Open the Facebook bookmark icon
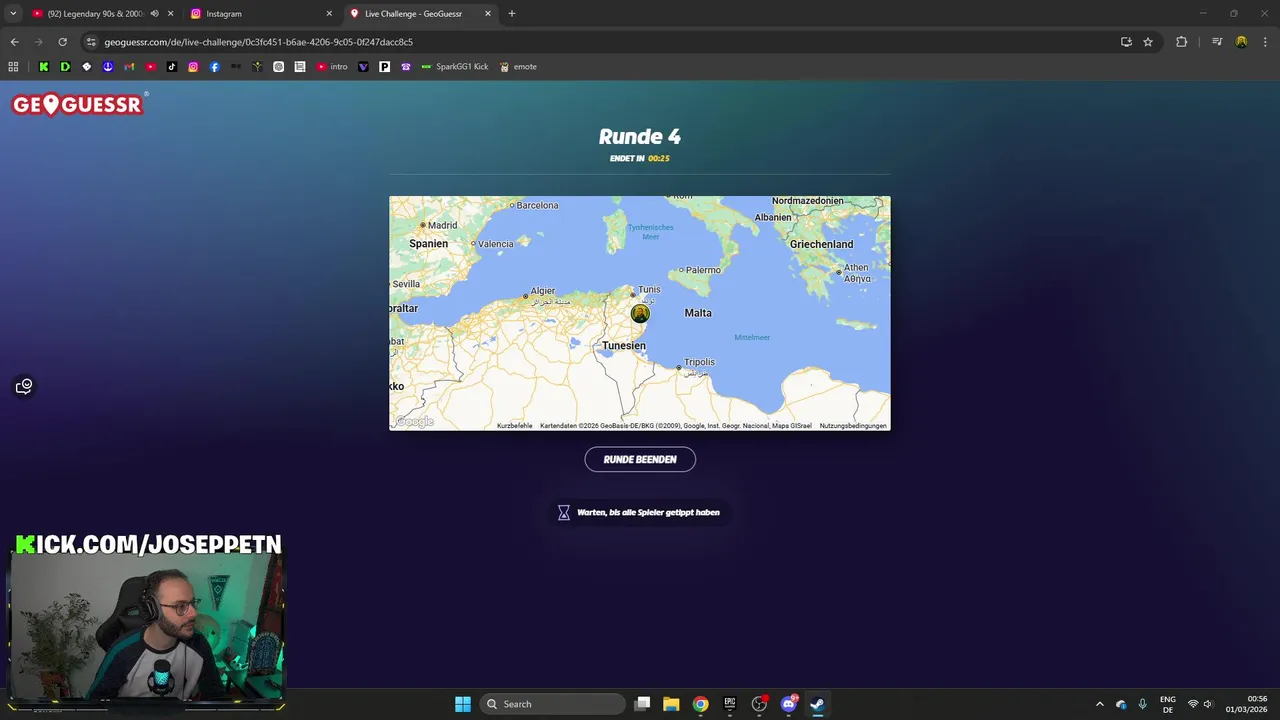The width and height of the screenshot is (1280, 720). coord(215,67)
